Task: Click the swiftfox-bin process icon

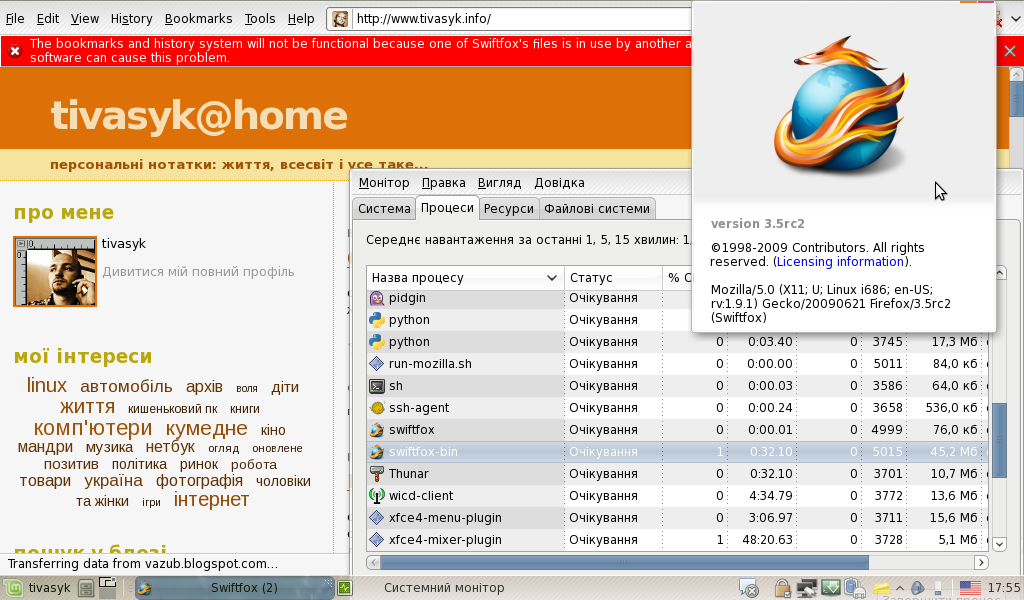Action: point(377,452)
